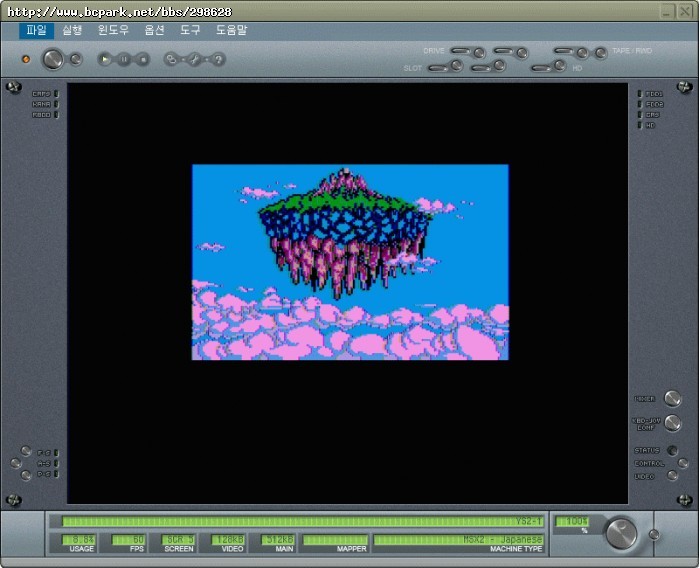This screenshot has height=568, width=700.
Task: Click the pill-shaped TAPE eject button
Action: click(x=563, y=51)
